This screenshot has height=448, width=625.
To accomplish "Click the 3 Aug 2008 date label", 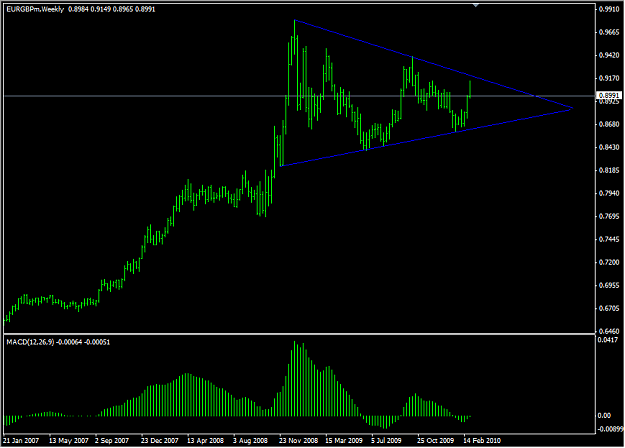I will tap(250, 440).
